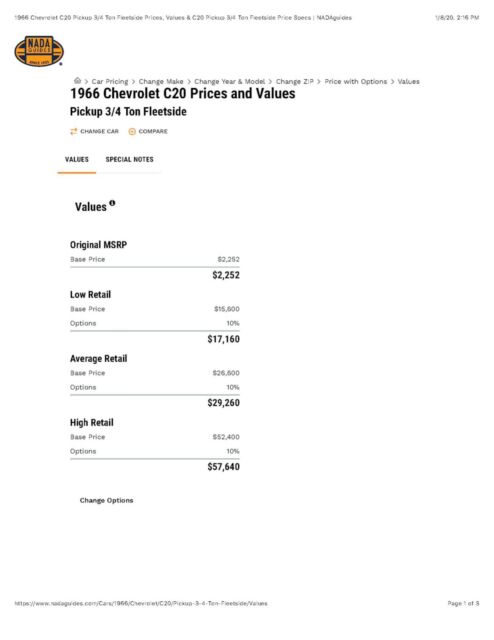Screen dimensions: 494x640
Task: Click the Change Options link
Action: point(107,500)
